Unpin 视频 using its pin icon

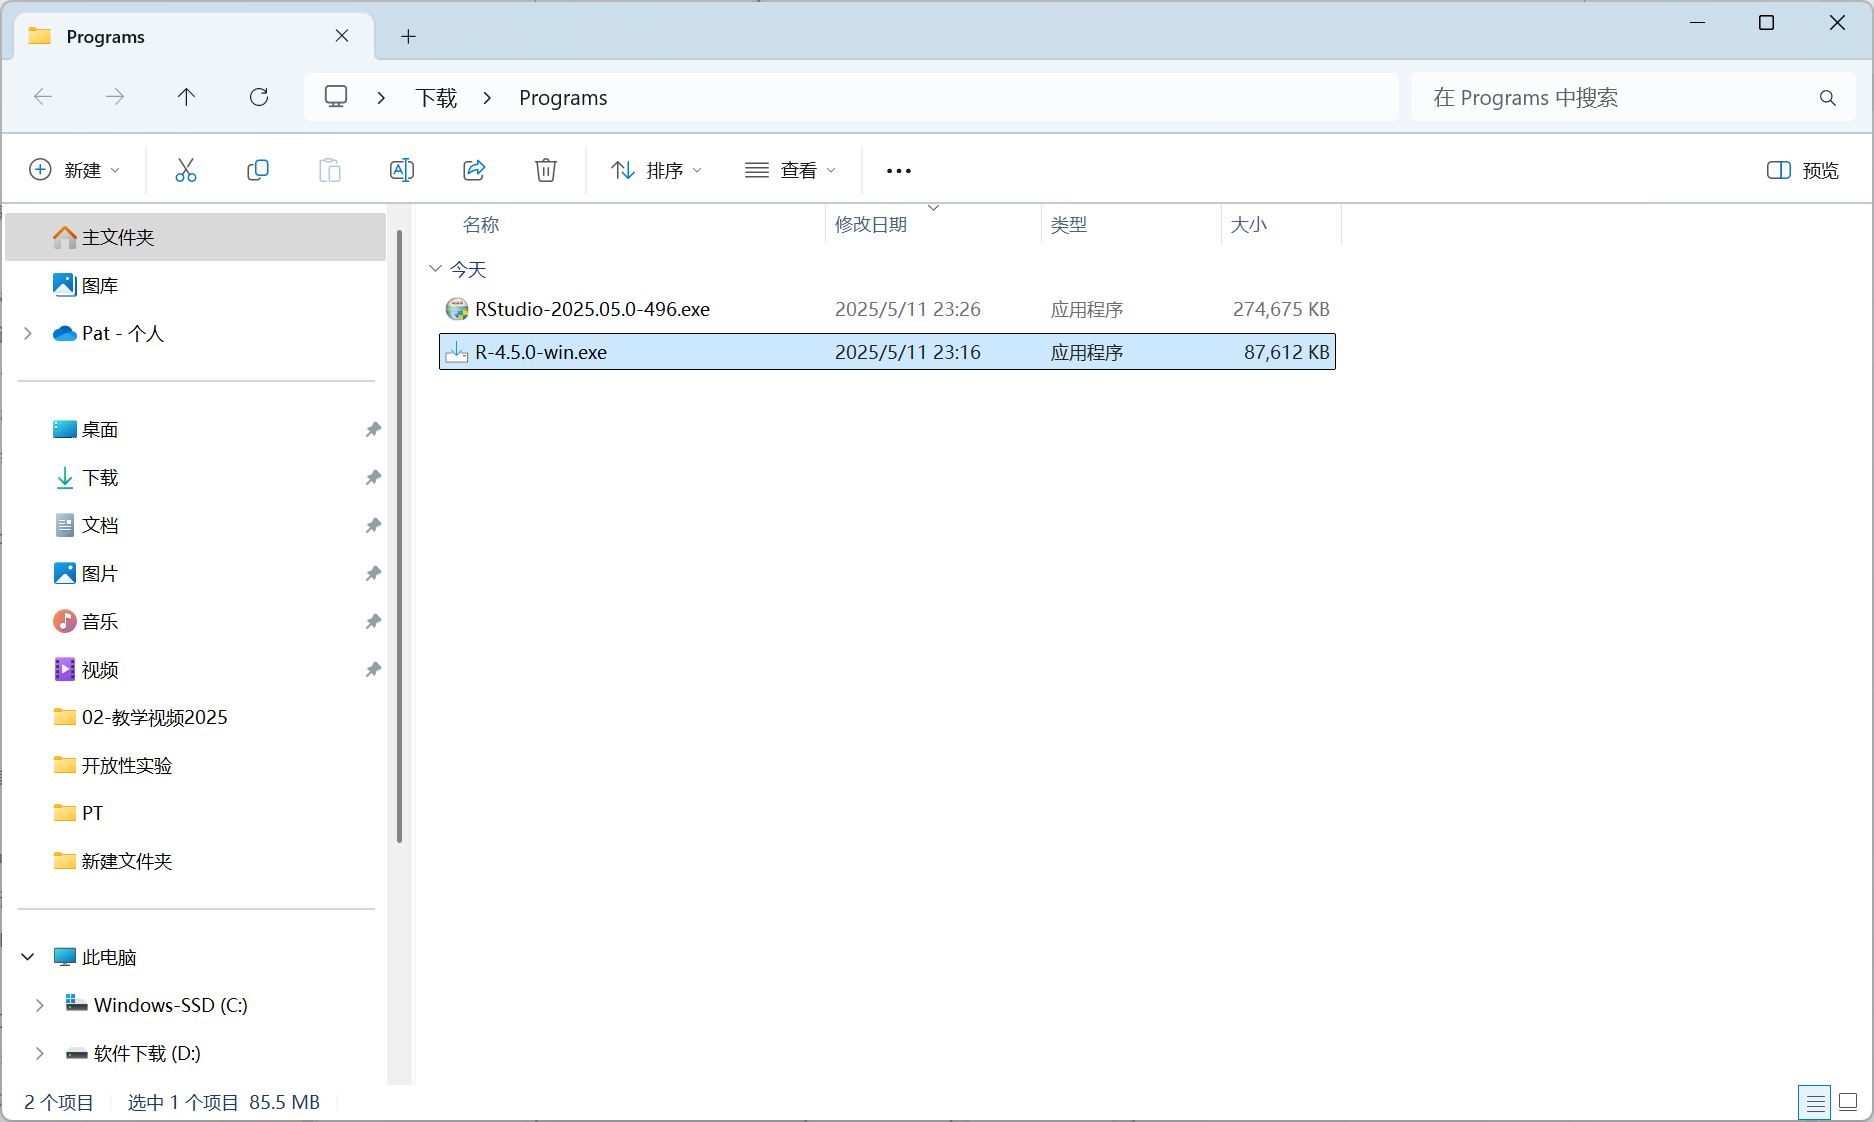click(373, 669)
